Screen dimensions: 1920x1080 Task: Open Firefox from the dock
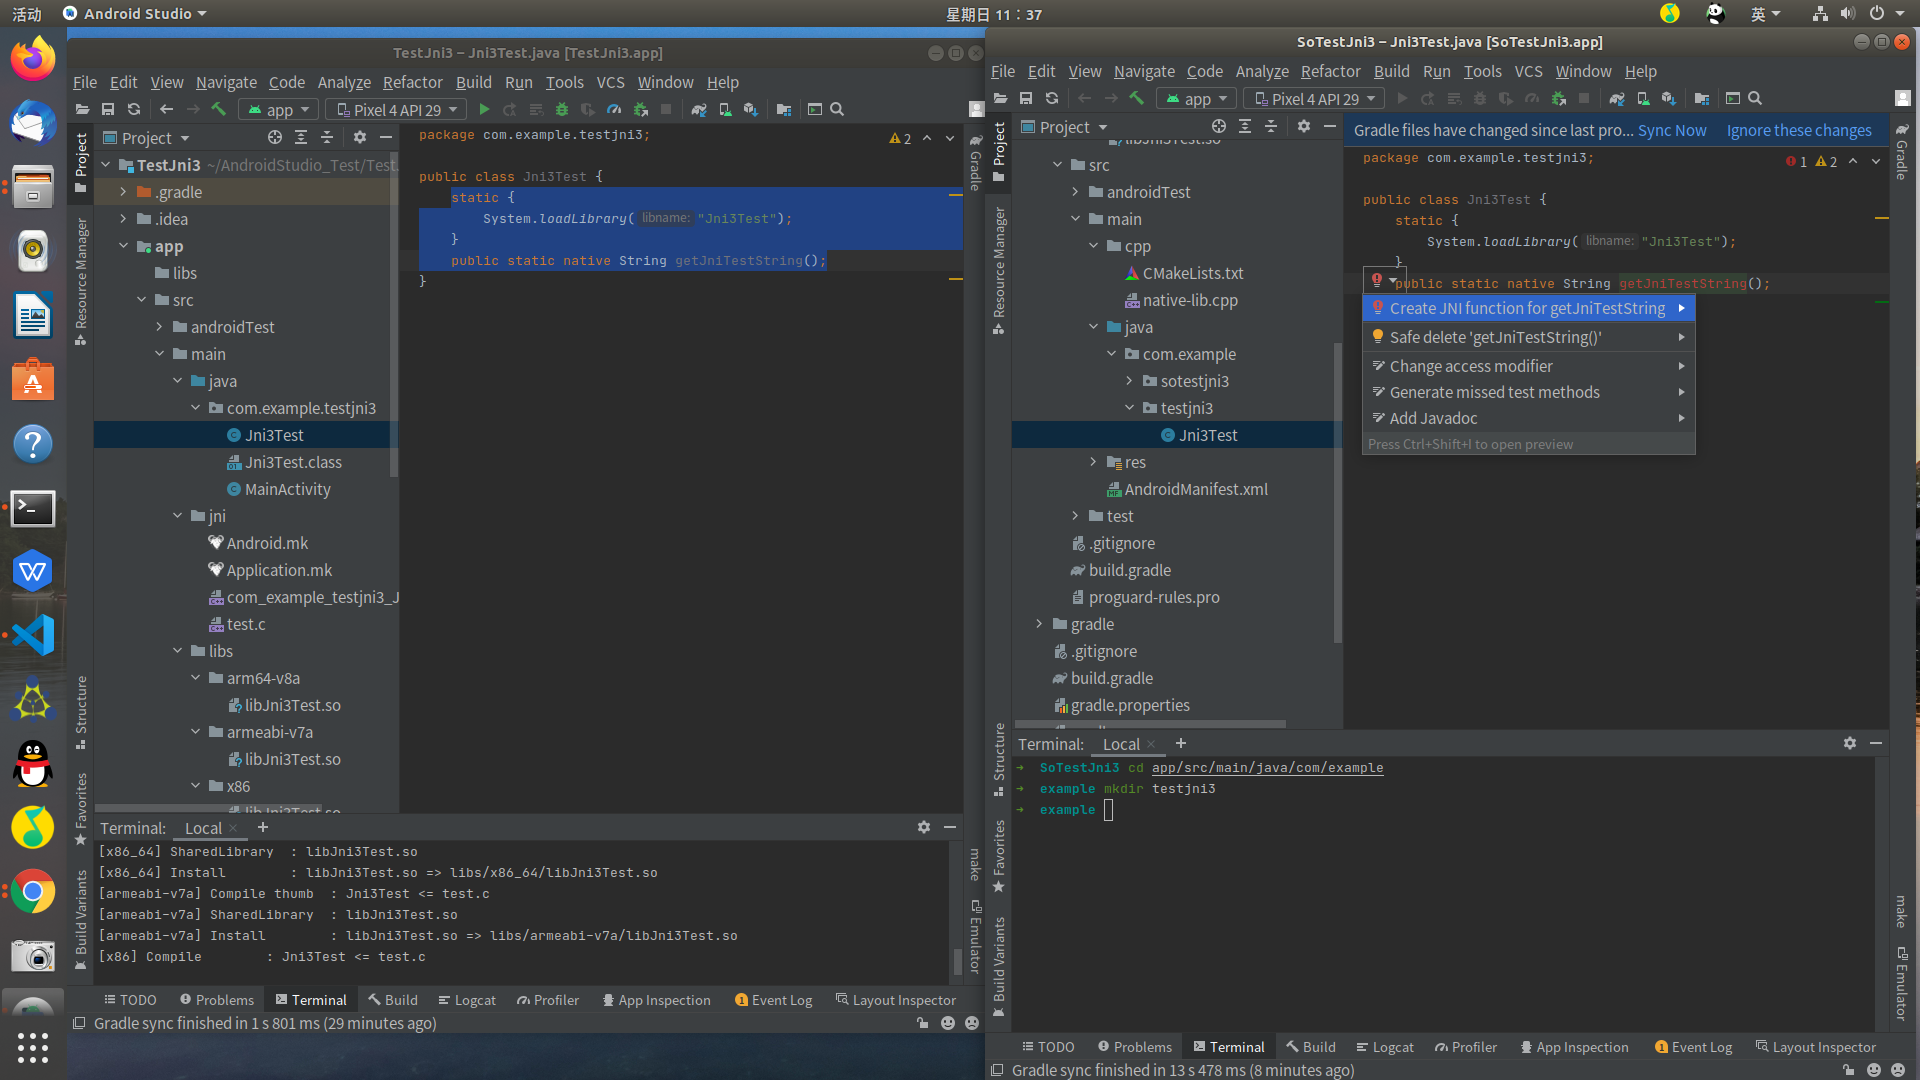click(33, 58)
